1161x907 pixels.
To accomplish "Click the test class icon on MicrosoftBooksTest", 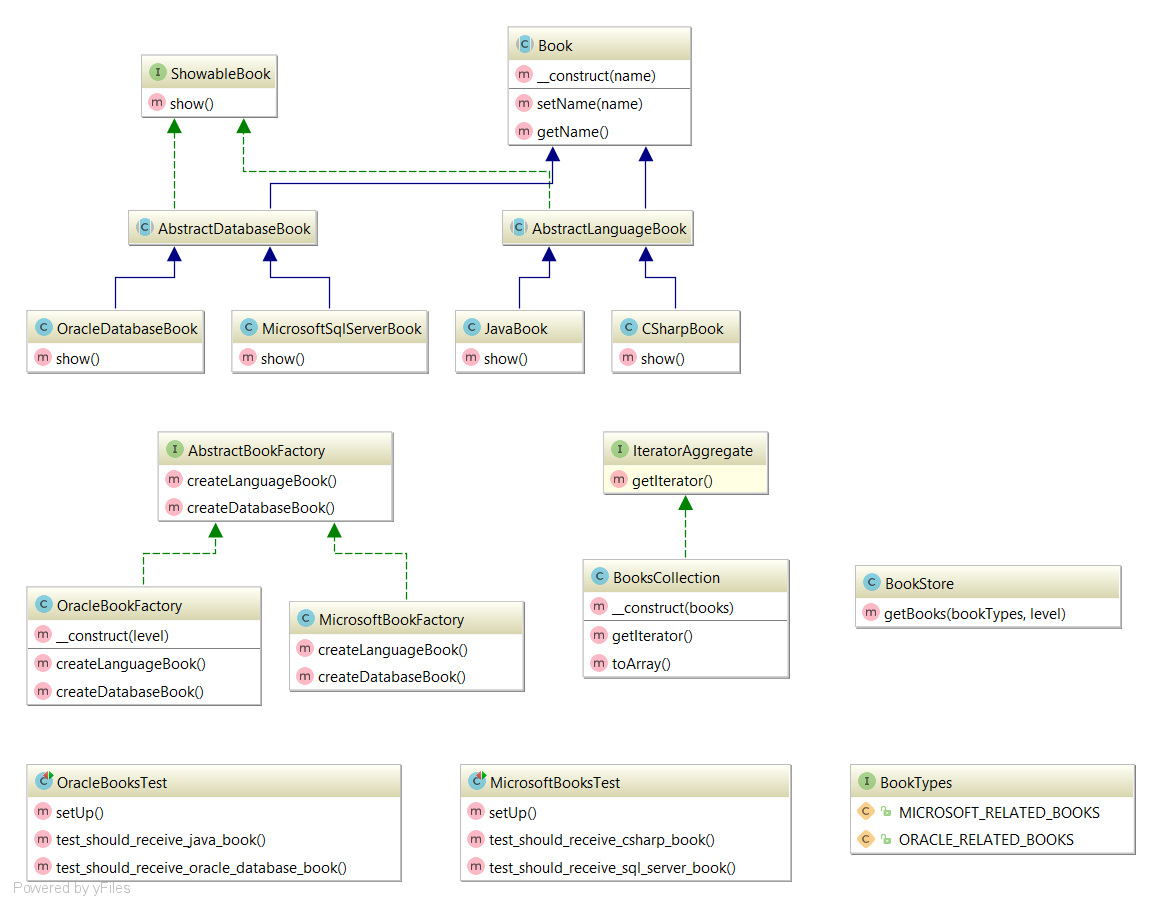I will [x=475, y=781].
